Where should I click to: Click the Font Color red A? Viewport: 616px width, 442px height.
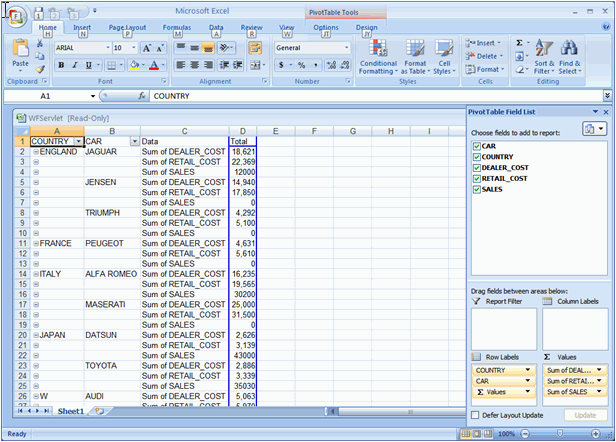click(154, 65)
